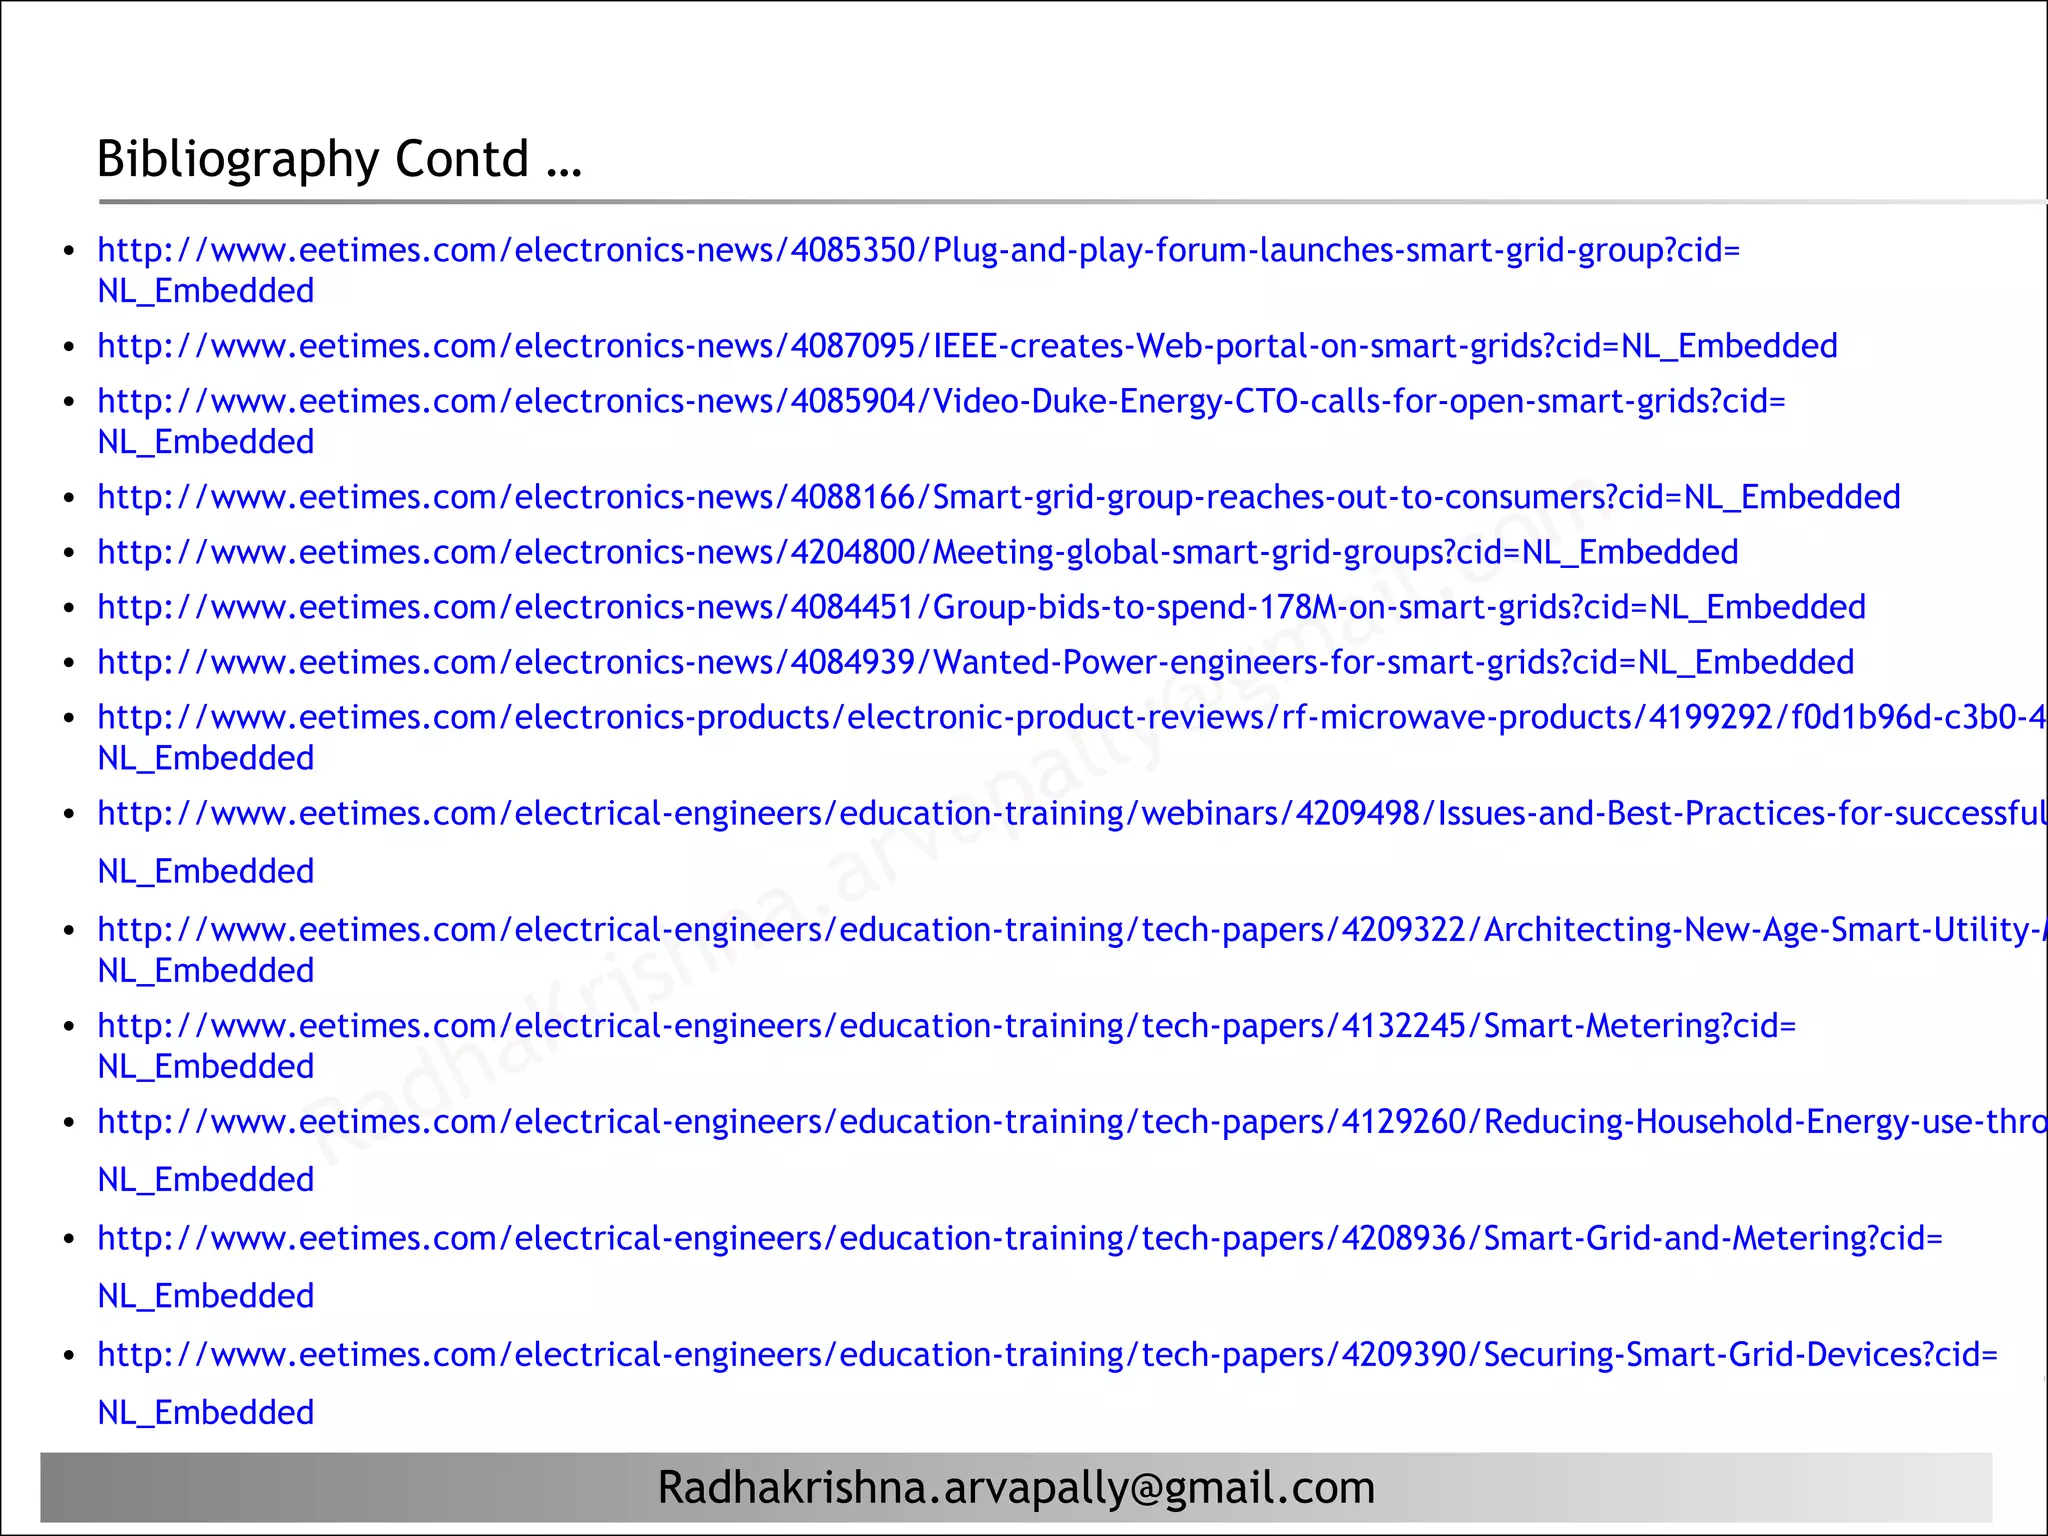
Task: Open the Group-bids-to-spend-178M-on-smart-grids link
Action: click(981, 607)
